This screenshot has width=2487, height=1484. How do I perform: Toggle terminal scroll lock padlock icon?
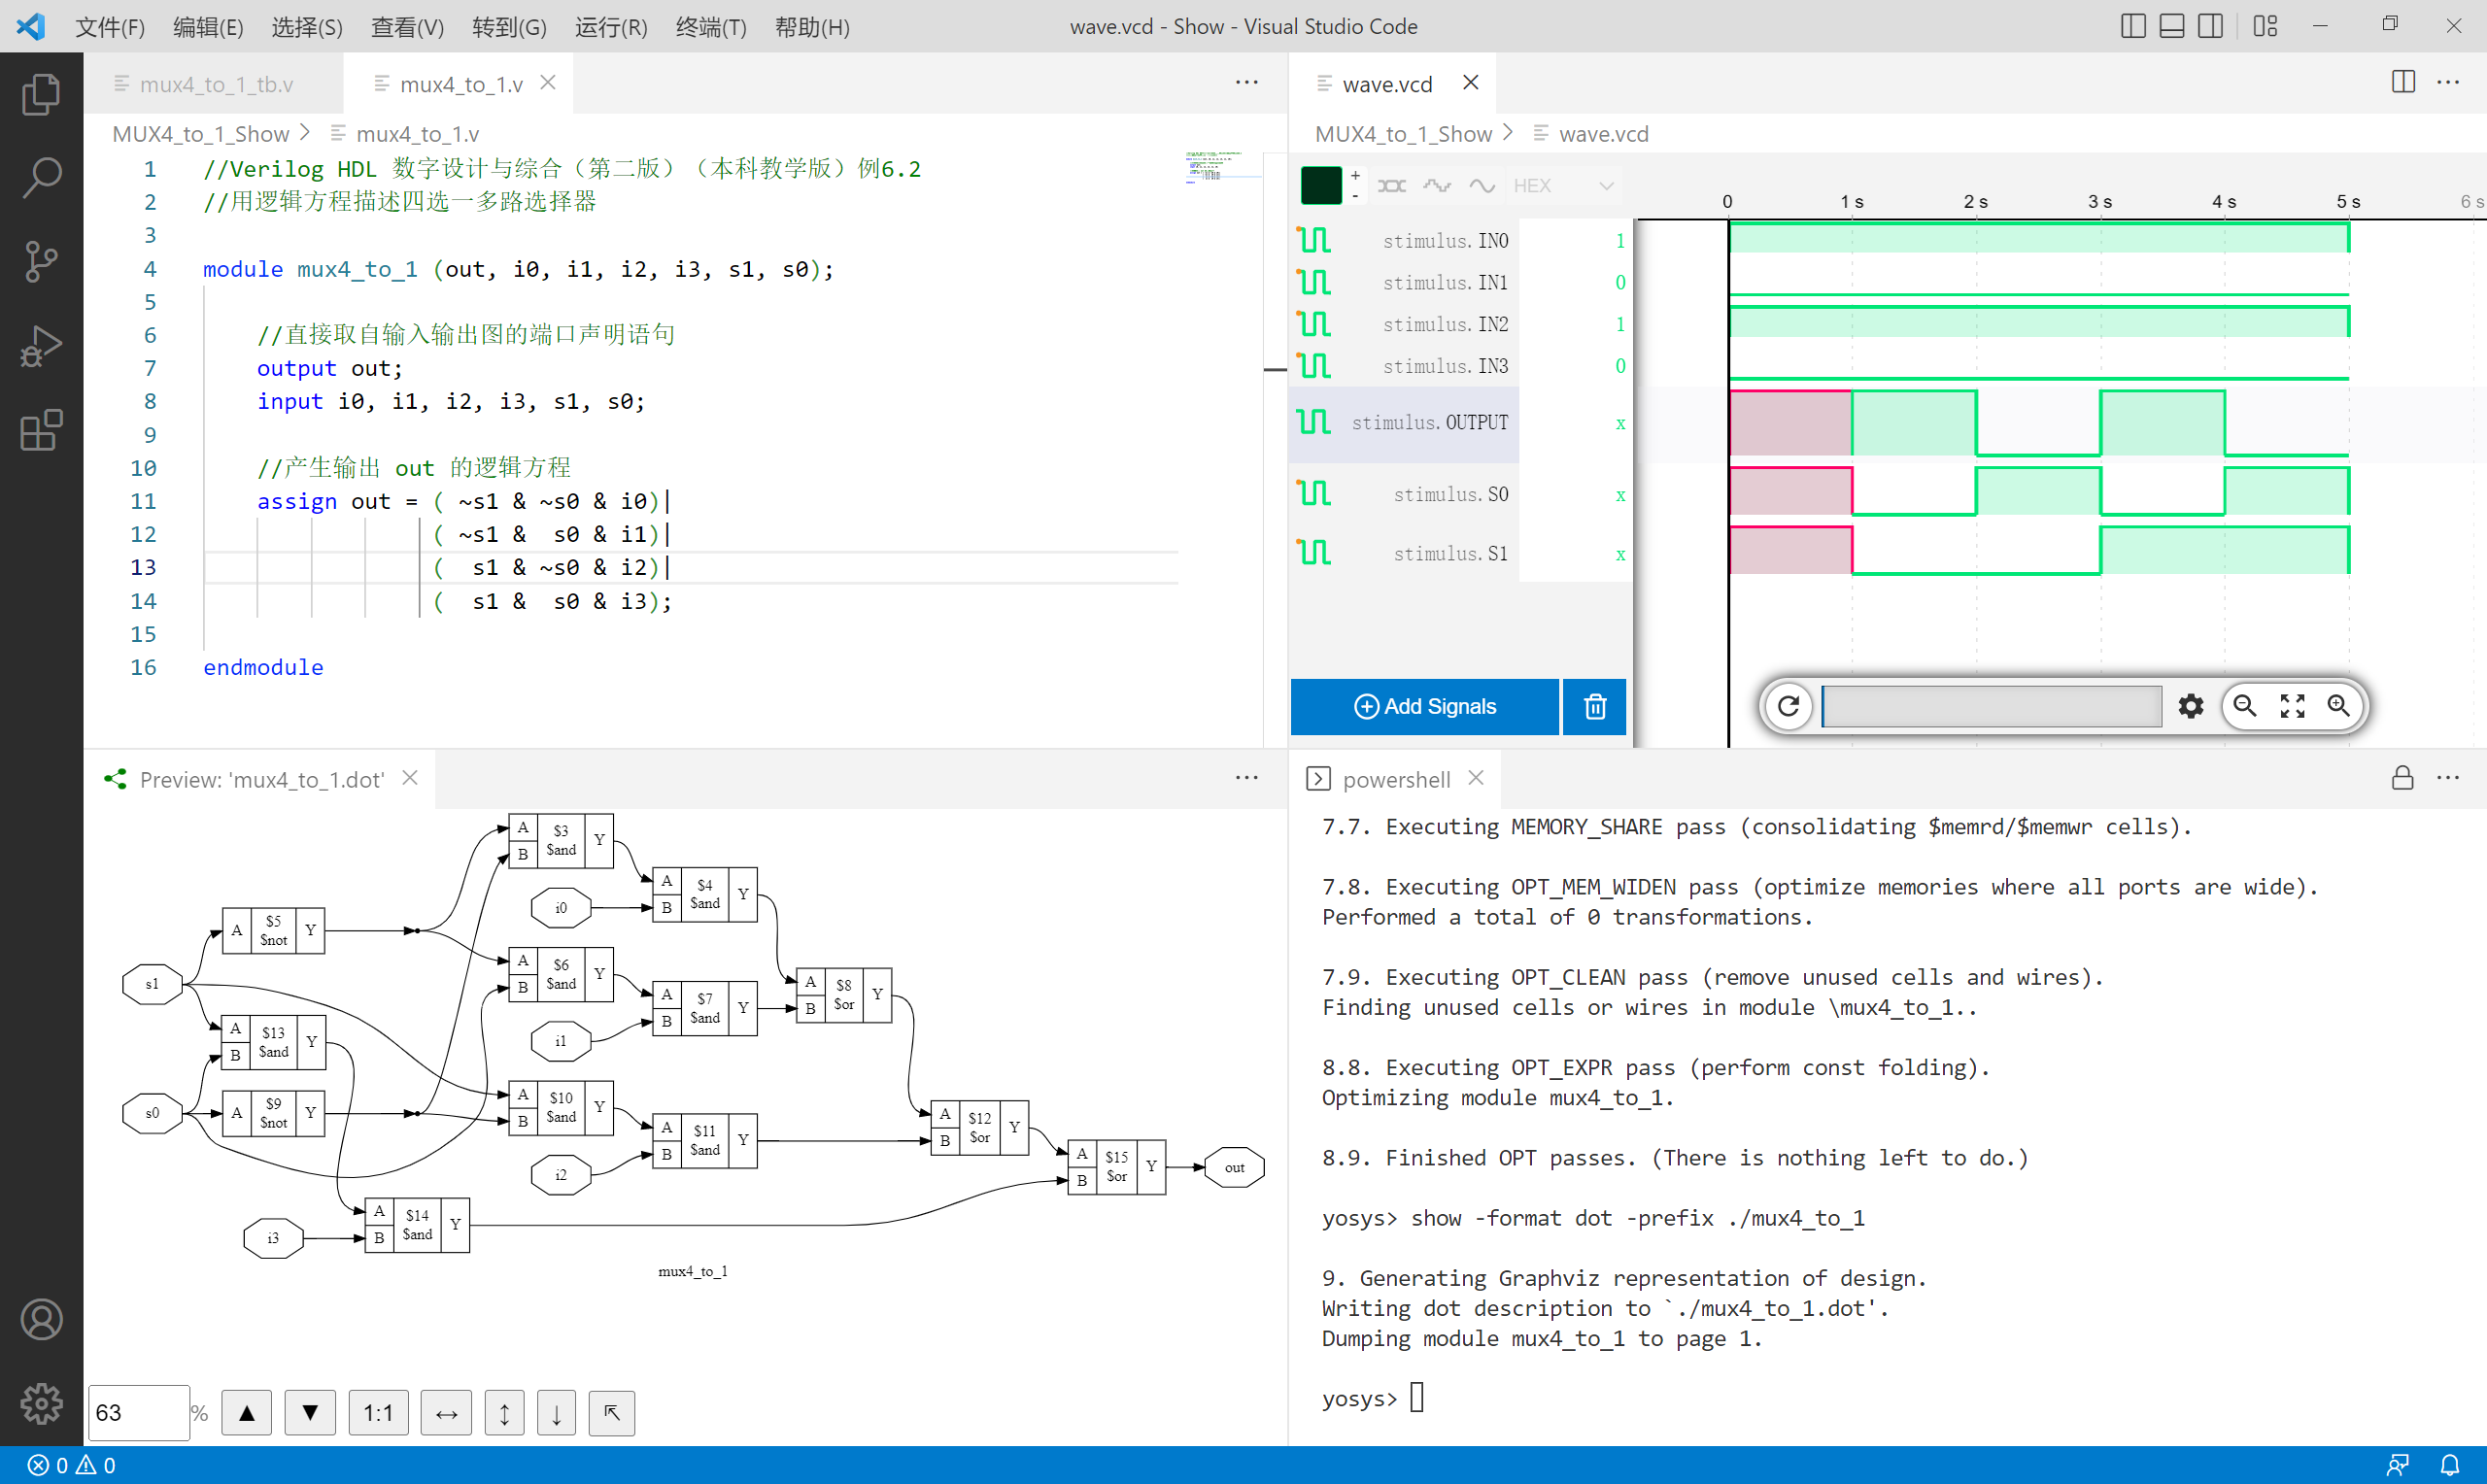click(2402, 778)
